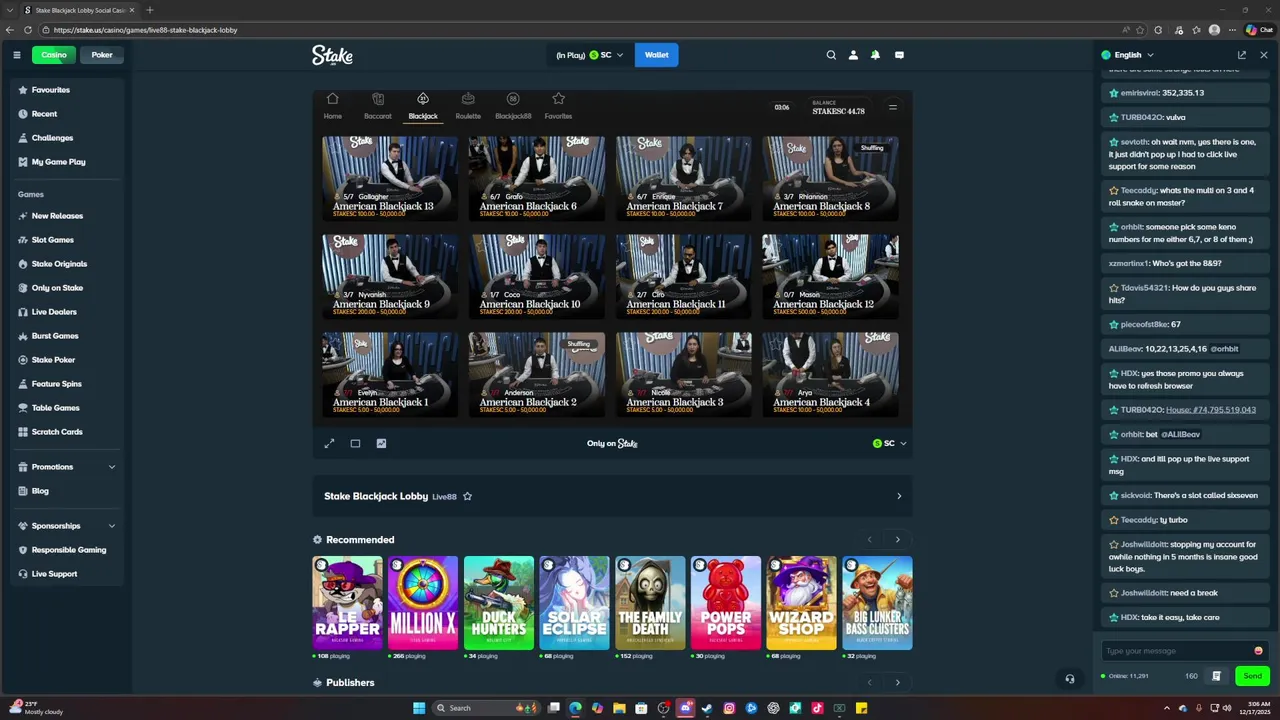The image size is (1280, 720).
Task: Browse New Releases in the sidebar
Action: [x=68, y=216]
